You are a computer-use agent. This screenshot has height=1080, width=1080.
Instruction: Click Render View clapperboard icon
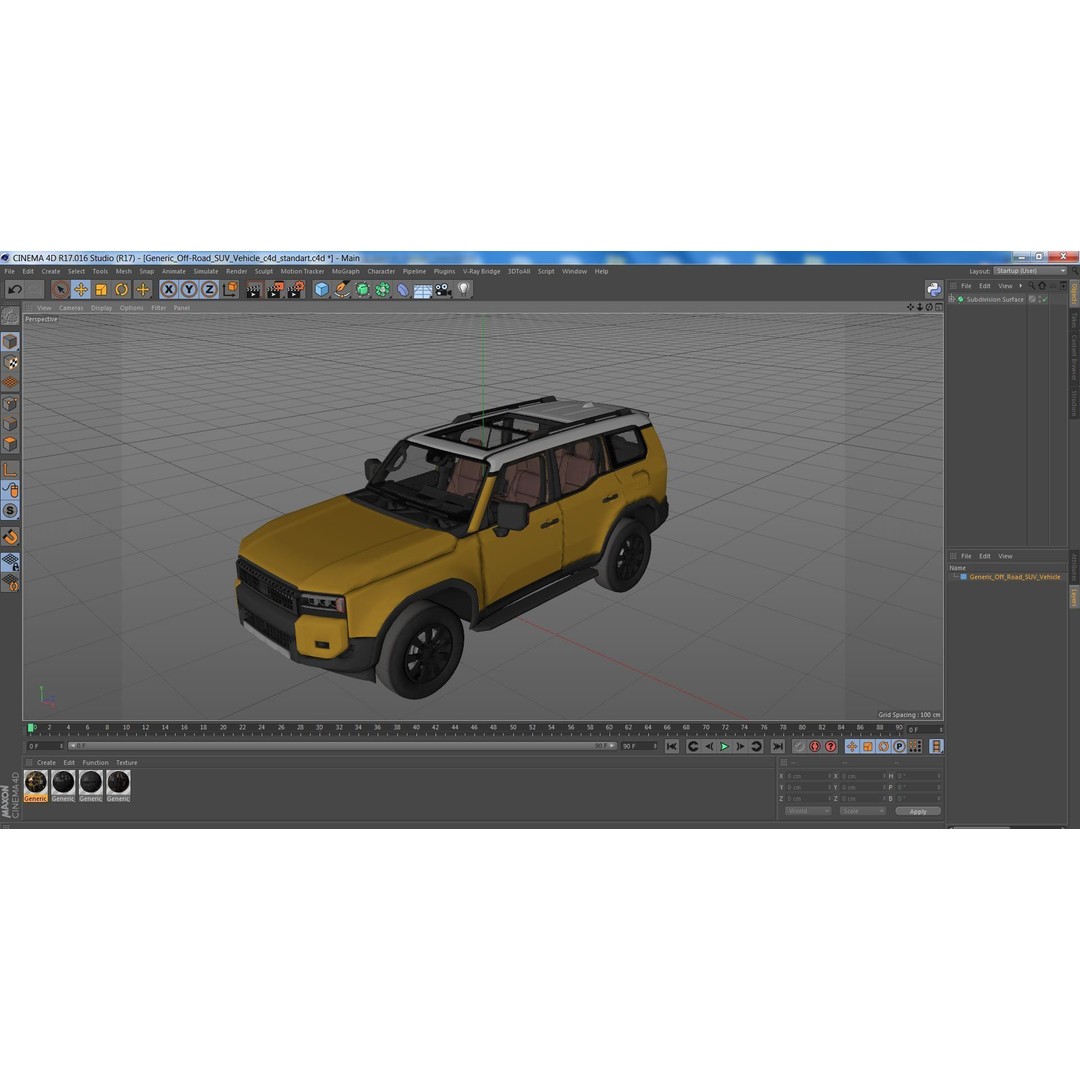coord(253,290)
